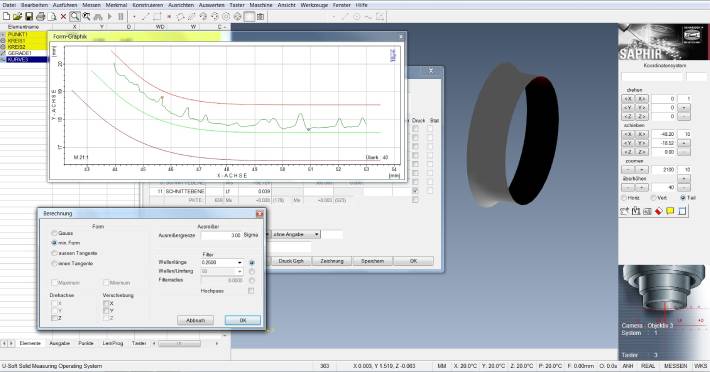Select the Horiz view radio button
710x372 pixels.
pos(624,198)
